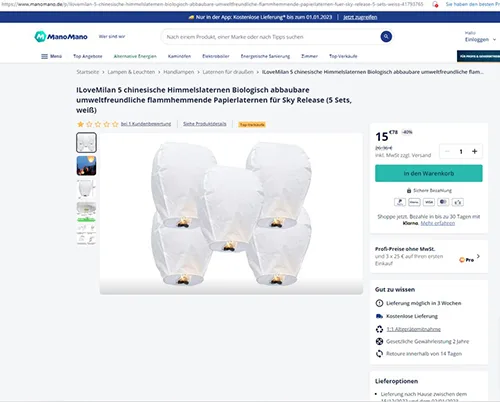Follow the Mehr erfahren Klarna link
Image resolution: width=500 pixels, height=402 pixels.
[438, 223]
